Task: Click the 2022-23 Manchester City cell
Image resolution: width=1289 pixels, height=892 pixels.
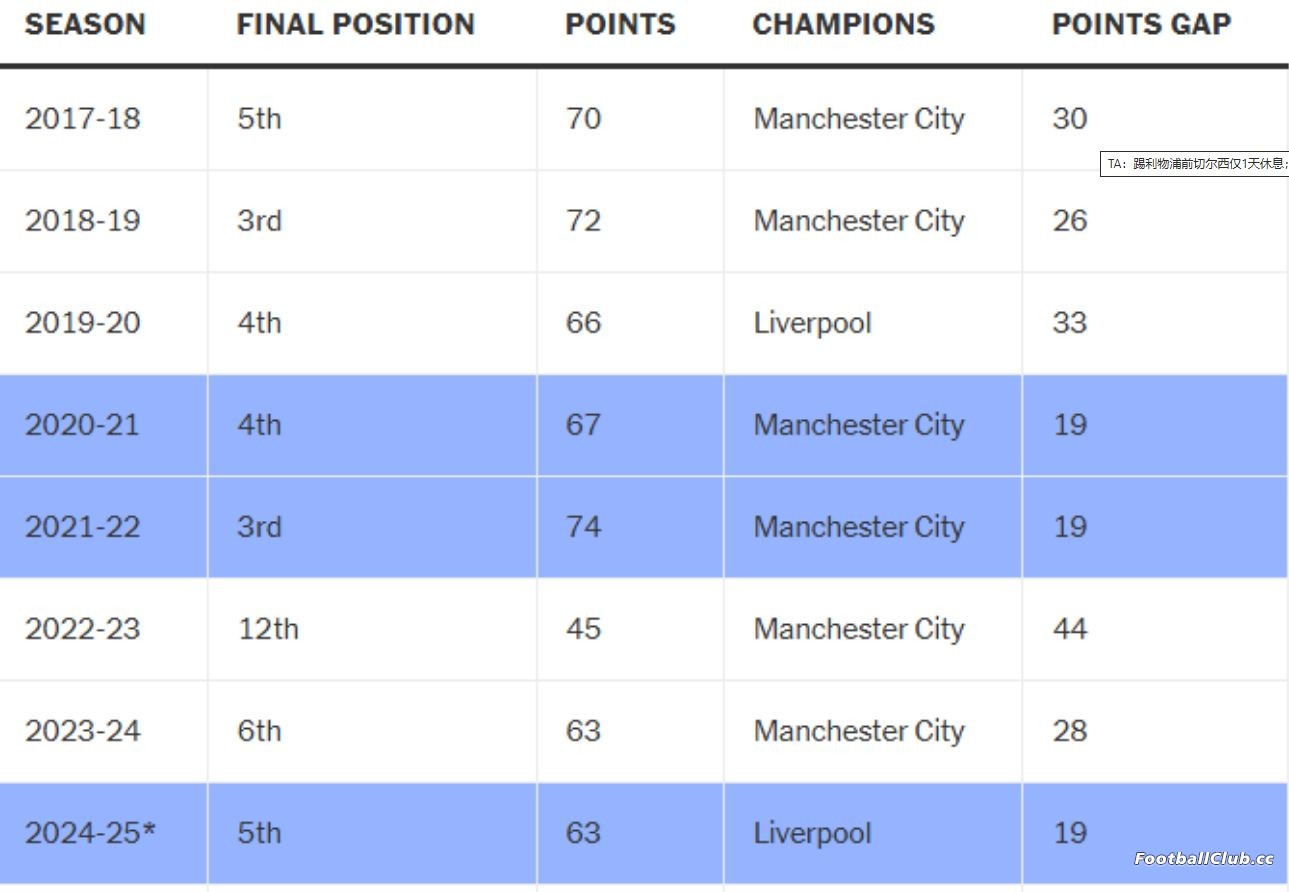Action: [872, 629]
